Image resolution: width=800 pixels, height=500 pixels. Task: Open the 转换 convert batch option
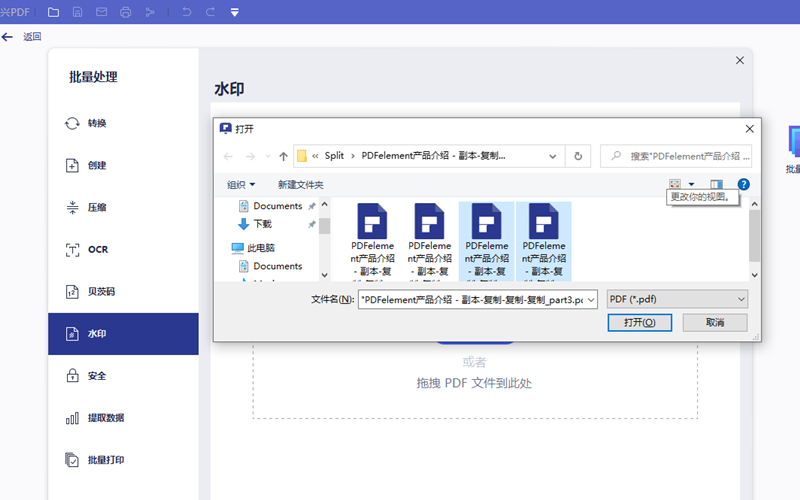click(x=96, y=123)
